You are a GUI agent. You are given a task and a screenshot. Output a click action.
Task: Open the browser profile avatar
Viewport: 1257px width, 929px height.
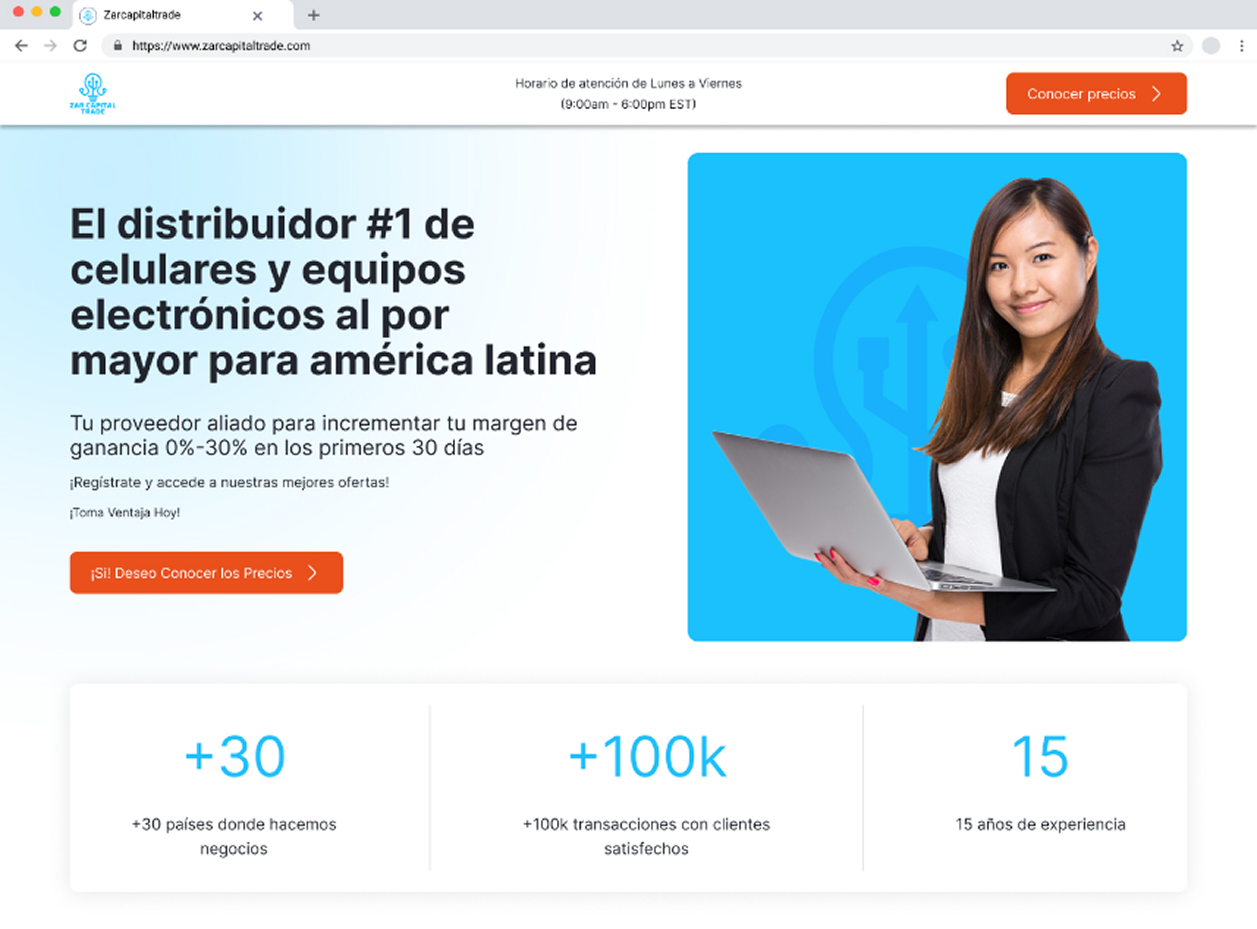(x=1211, y=46)
